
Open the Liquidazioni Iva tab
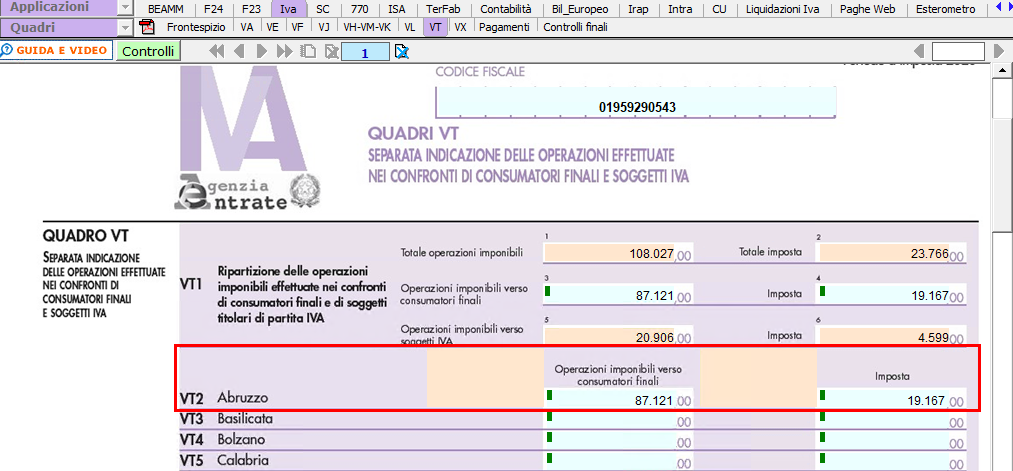(x=782, y=9)
